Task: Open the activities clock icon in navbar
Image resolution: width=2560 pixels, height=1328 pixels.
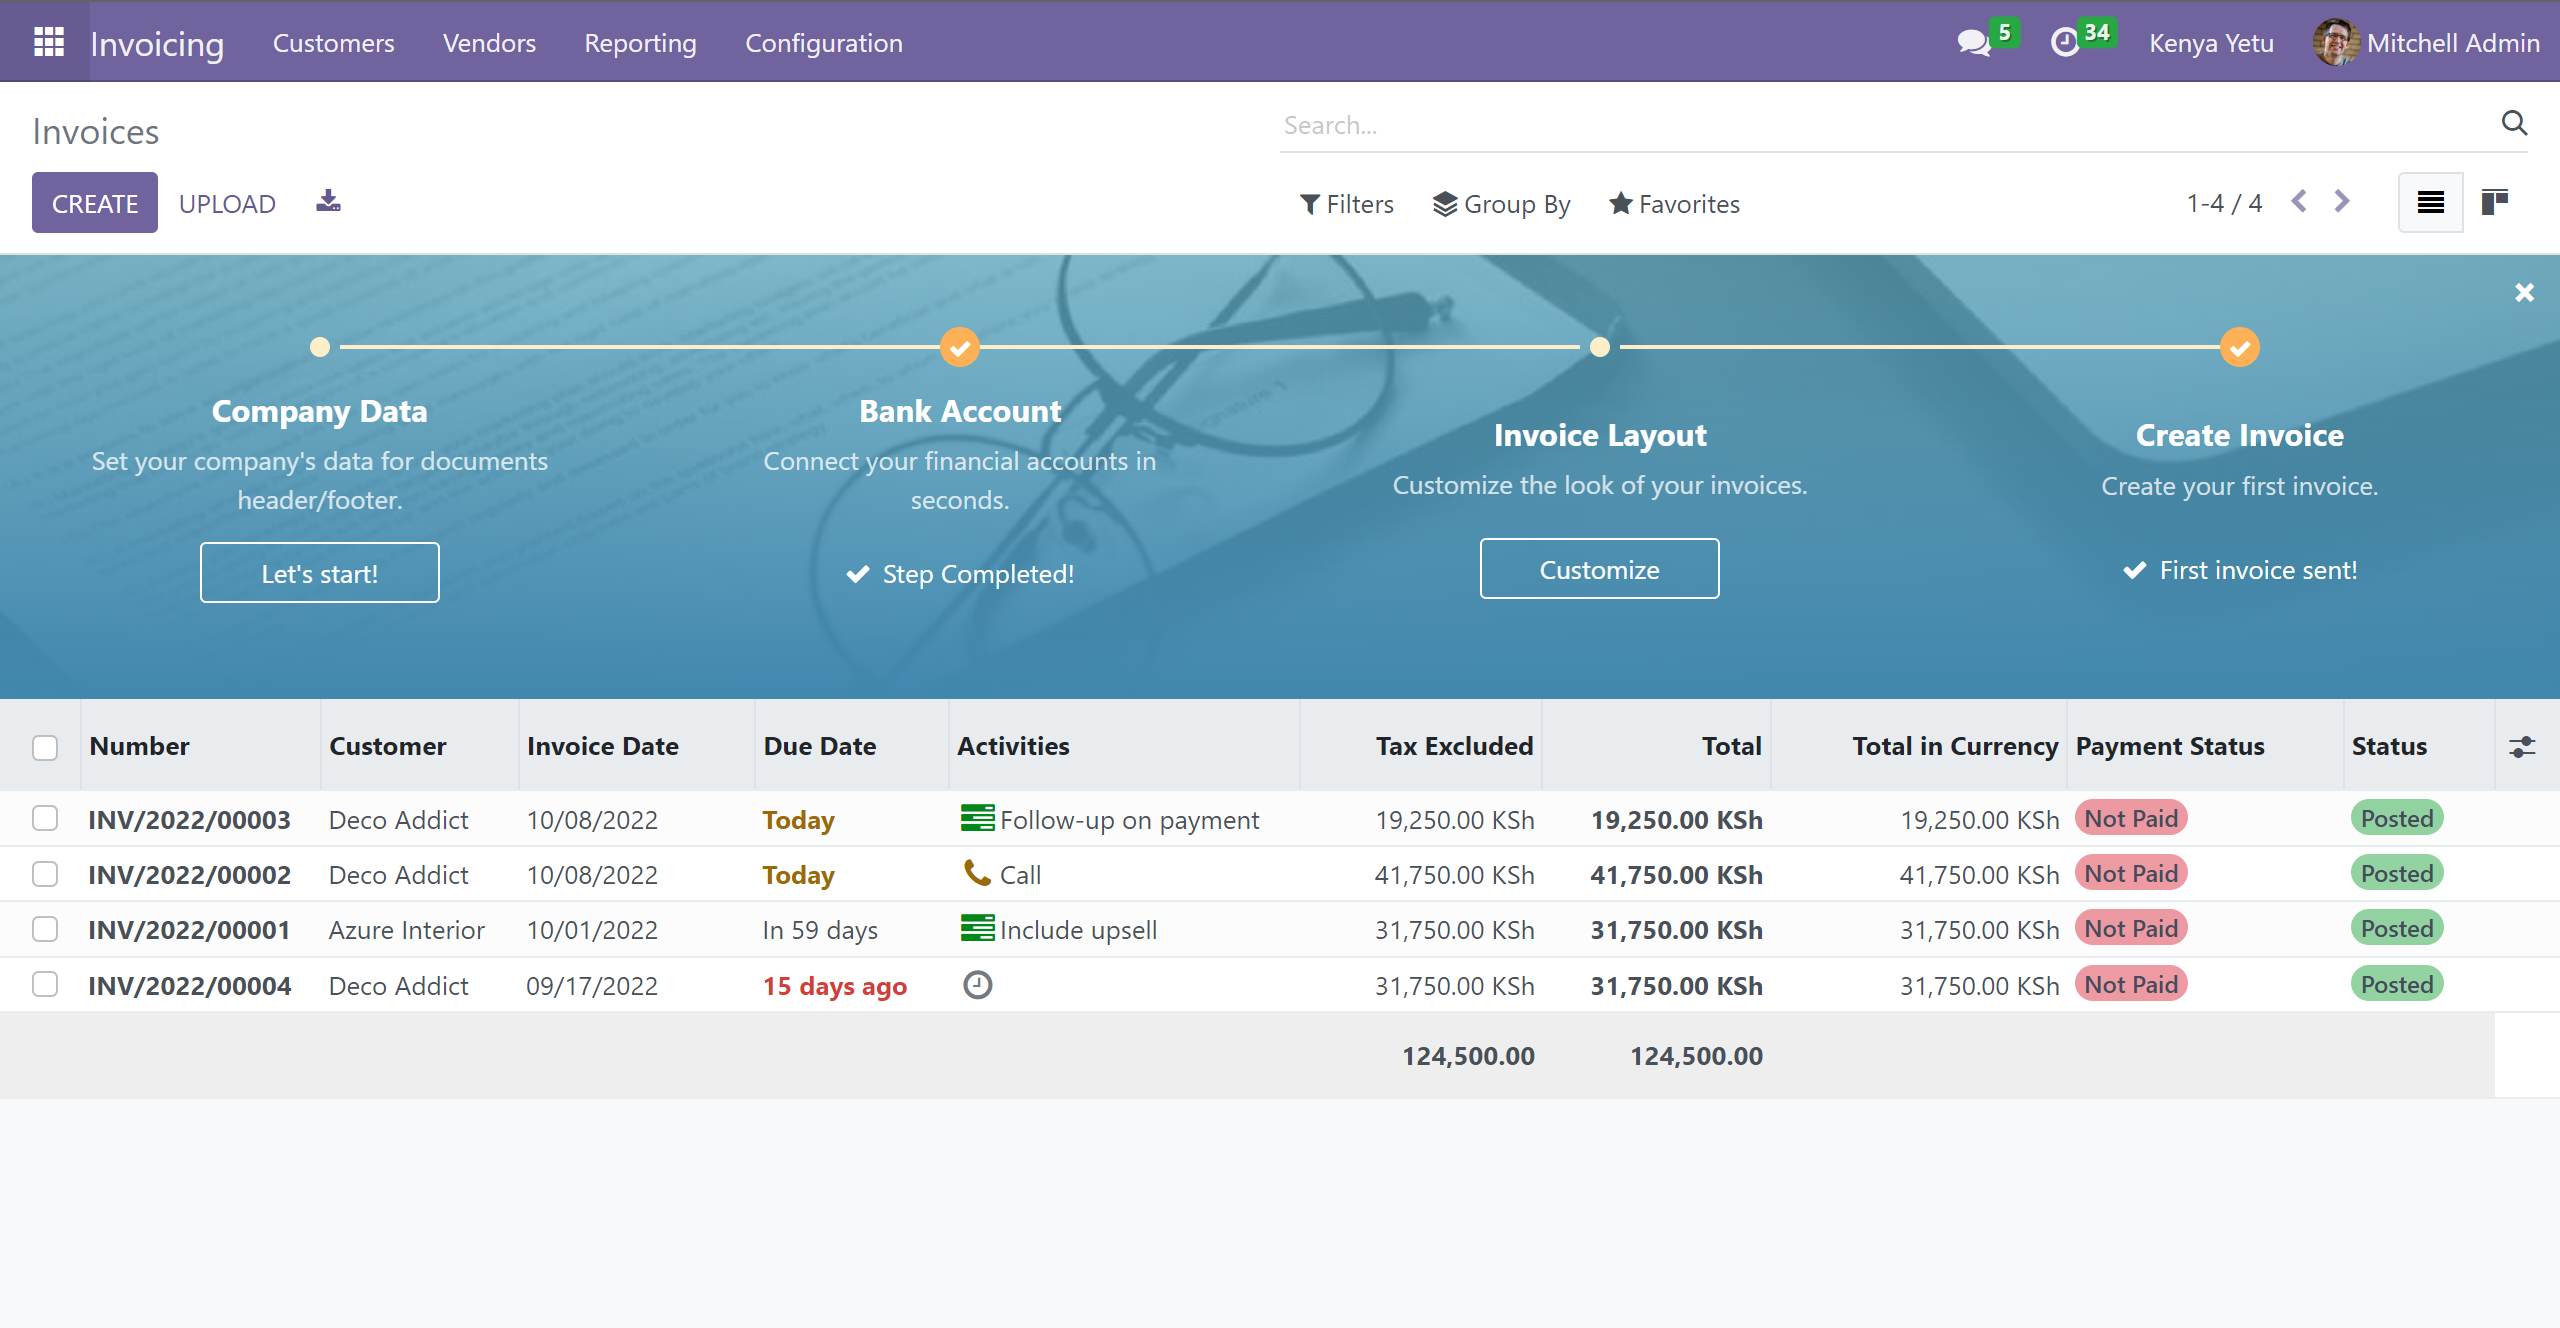Action: [2065, 42]
